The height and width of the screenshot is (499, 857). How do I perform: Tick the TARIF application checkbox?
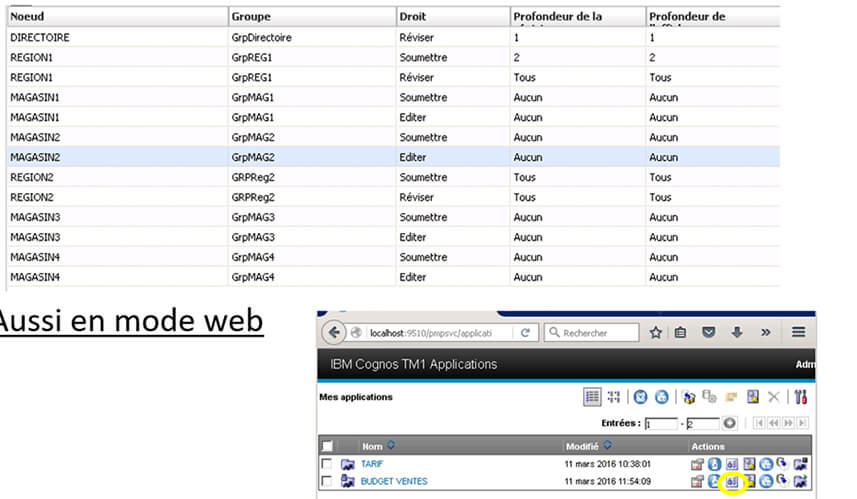pos(327,464)
